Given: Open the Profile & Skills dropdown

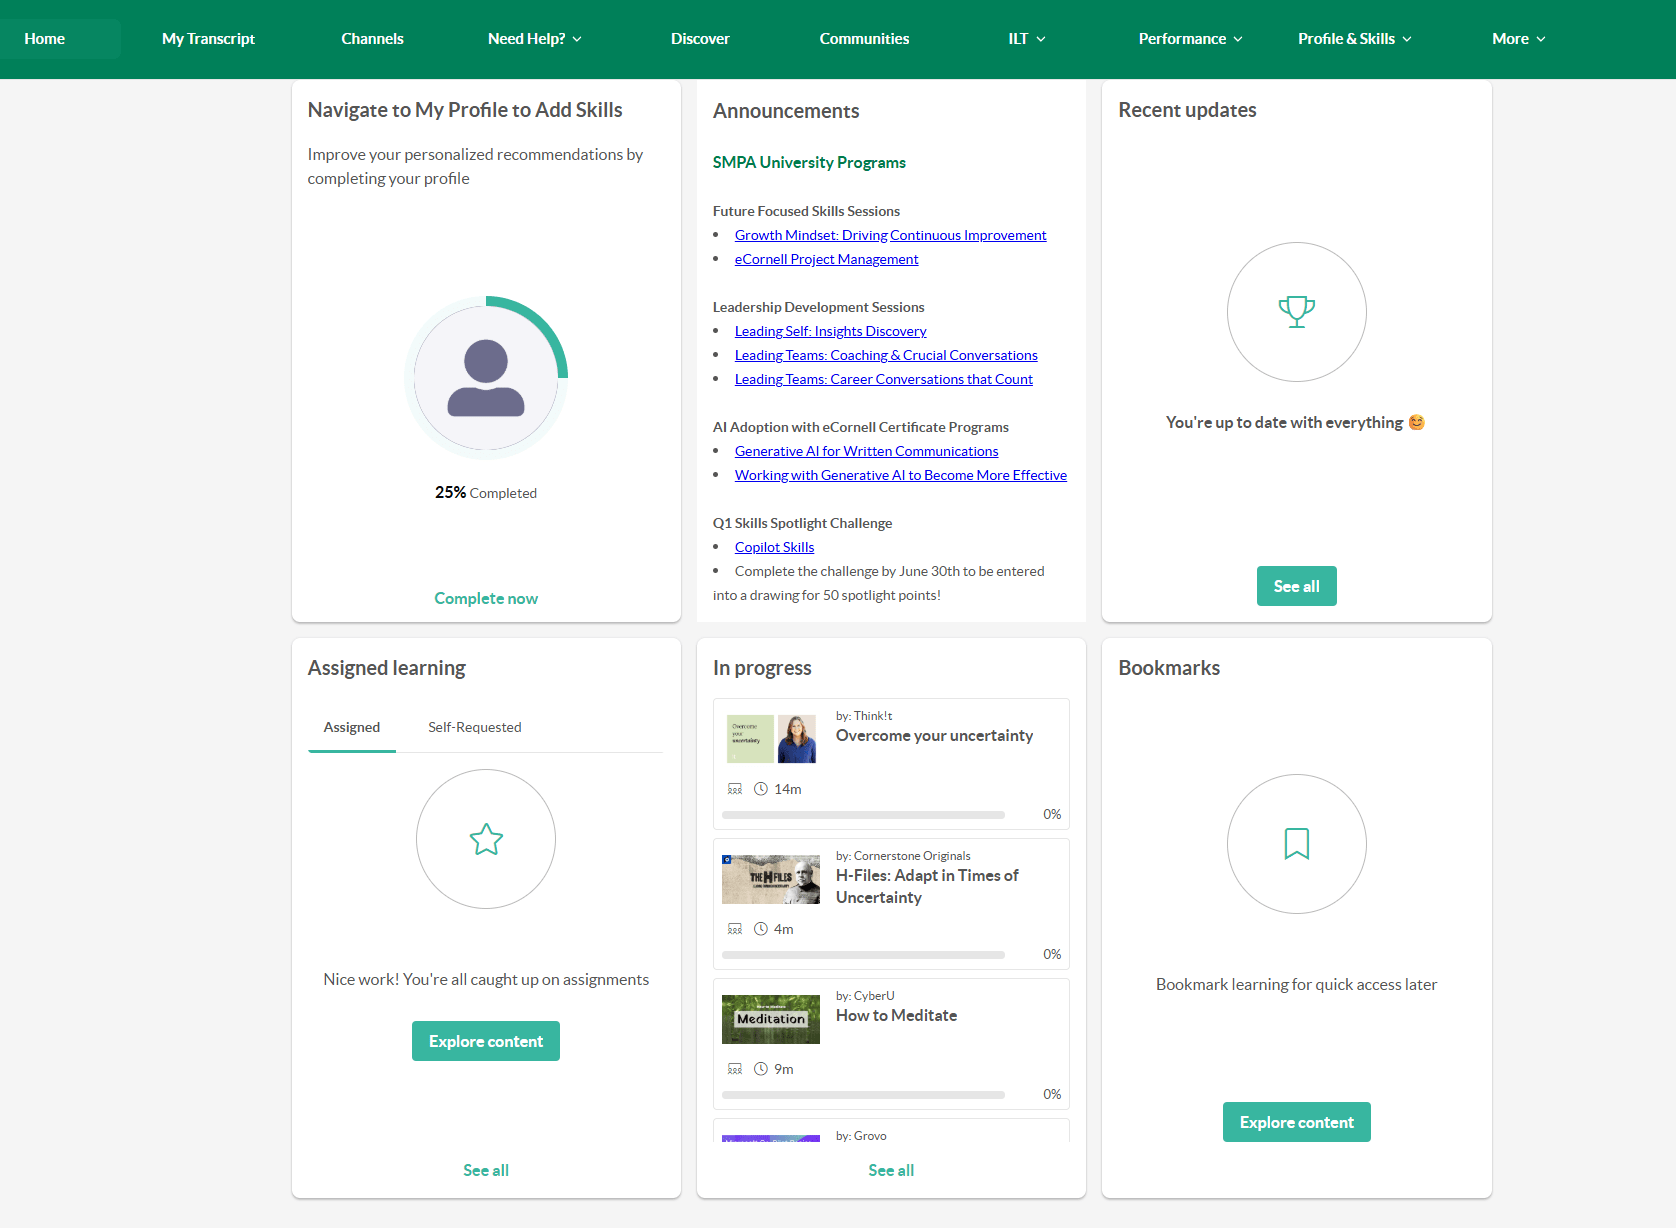Looking at the screenshot, I should (x=1355, y=39).
